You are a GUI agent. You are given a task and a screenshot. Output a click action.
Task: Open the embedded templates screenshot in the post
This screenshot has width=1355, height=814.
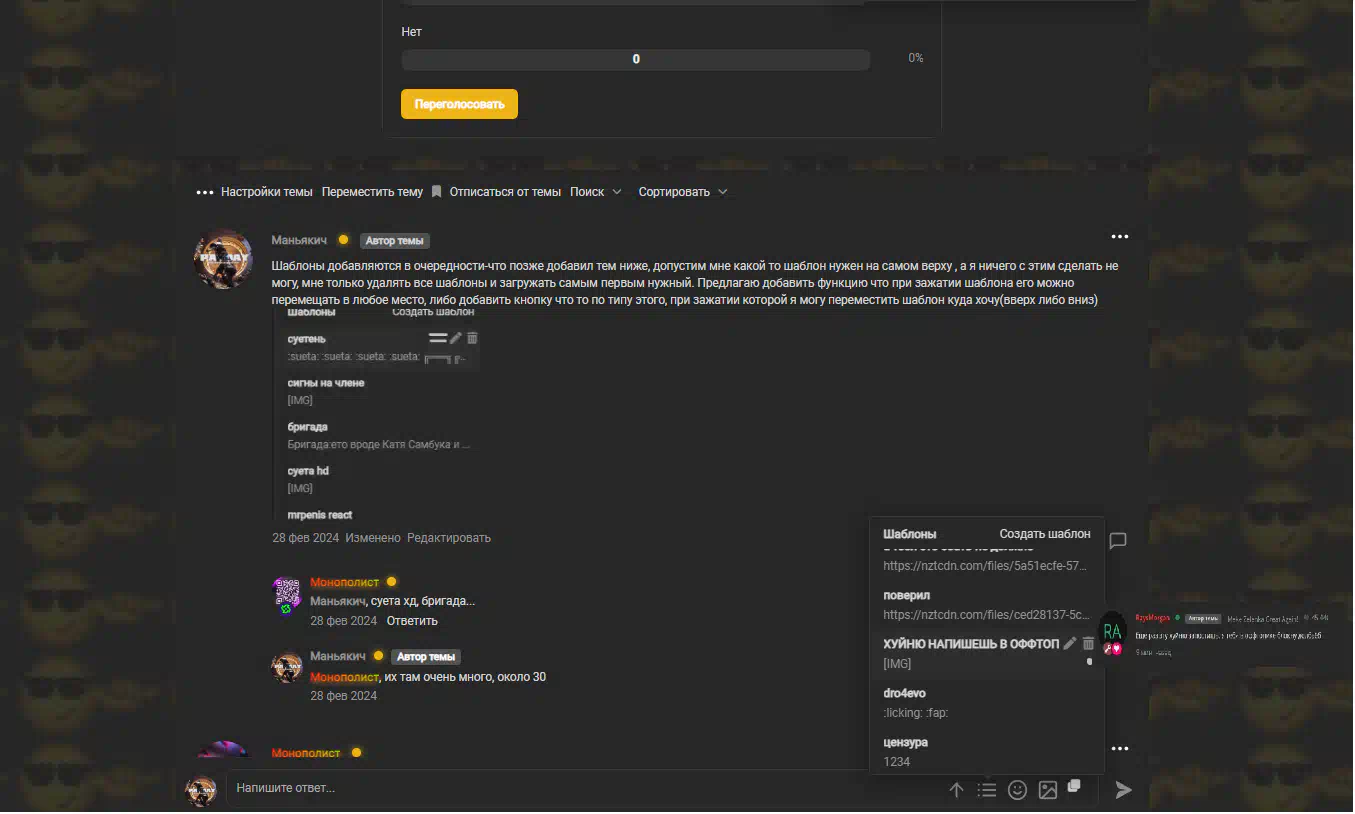point(376,415)
